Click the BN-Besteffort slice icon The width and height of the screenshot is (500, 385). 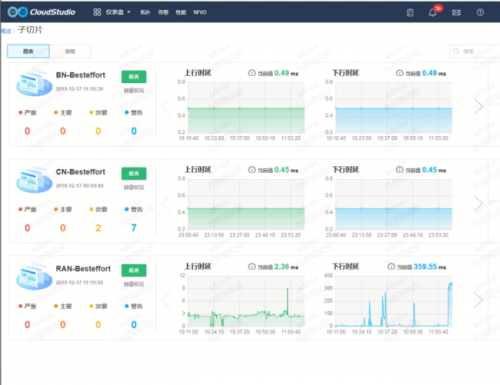[x=34, y=83]
